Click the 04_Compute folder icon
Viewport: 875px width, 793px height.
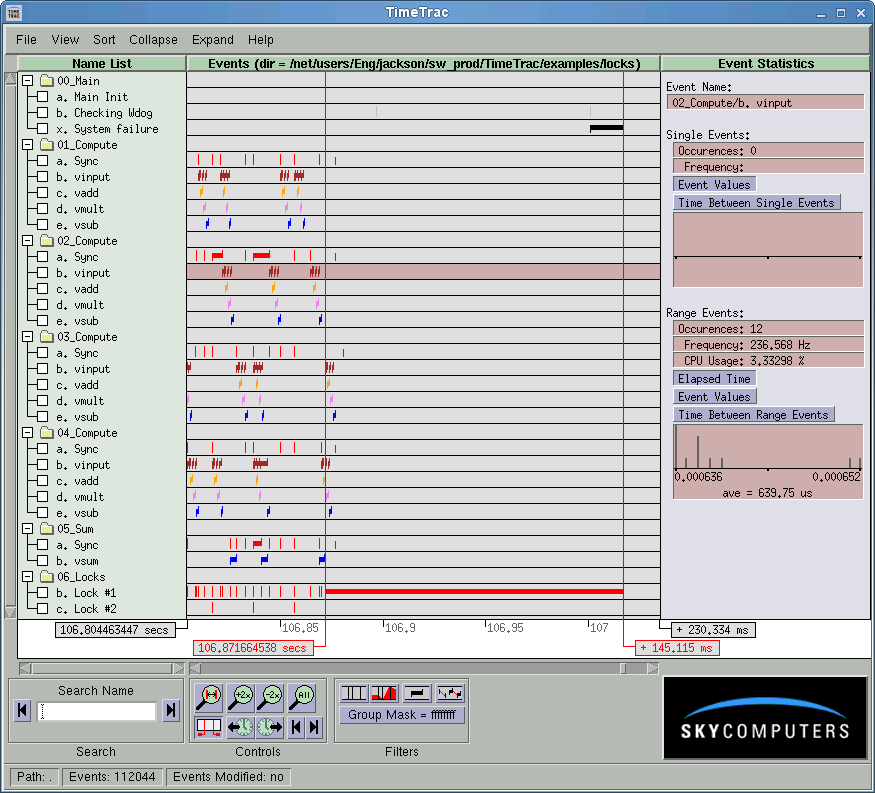click(47, 433)
